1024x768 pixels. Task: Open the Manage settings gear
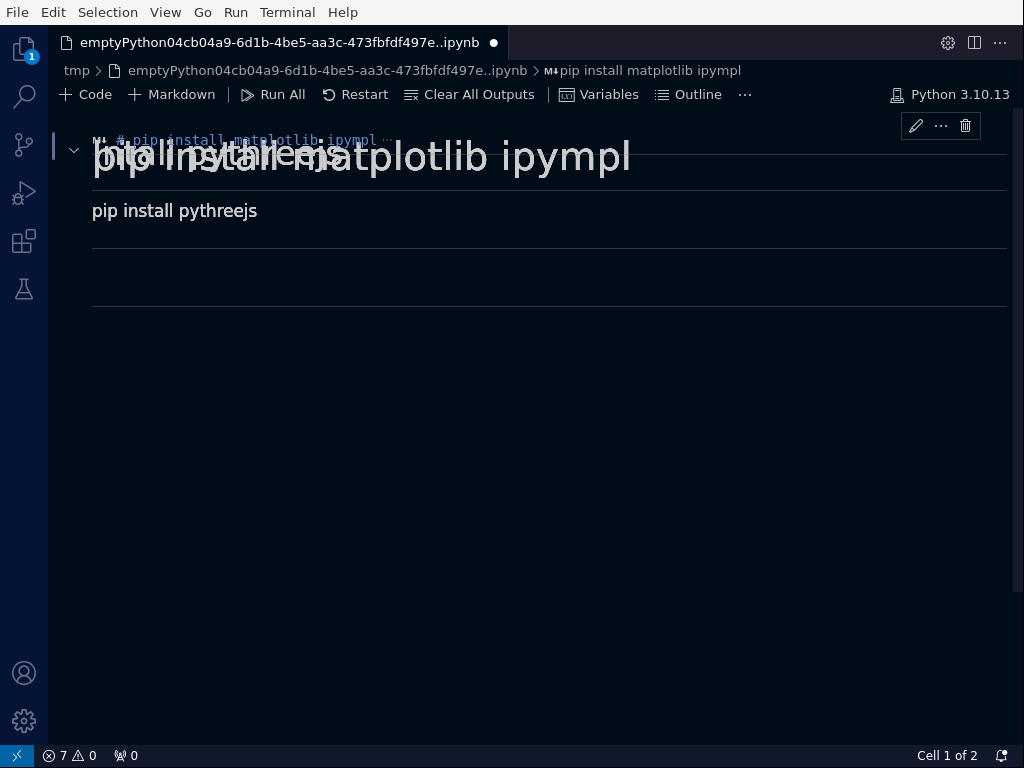(x=22, y=720)
